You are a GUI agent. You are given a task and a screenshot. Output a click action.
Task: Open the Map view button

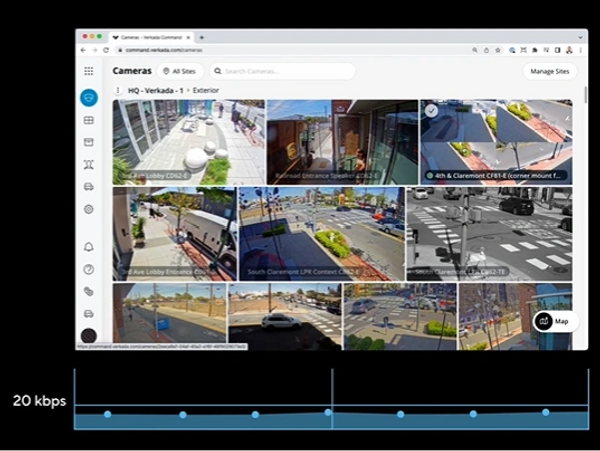[556, 321]
